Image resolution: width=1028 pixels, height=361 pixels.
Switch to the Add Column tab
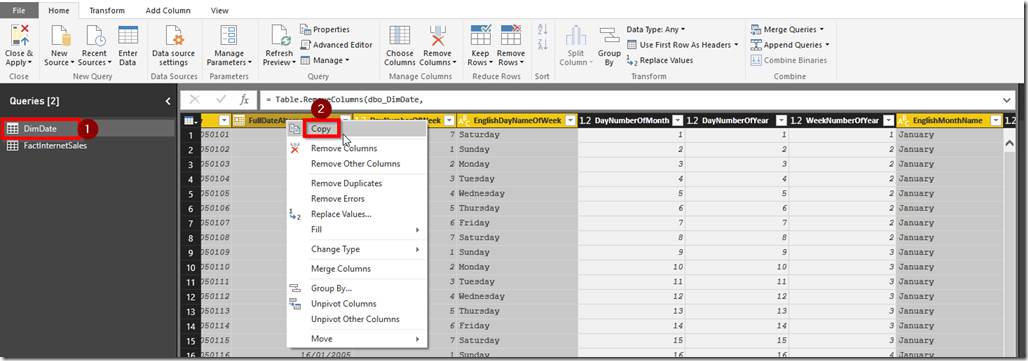pos(168,10)
